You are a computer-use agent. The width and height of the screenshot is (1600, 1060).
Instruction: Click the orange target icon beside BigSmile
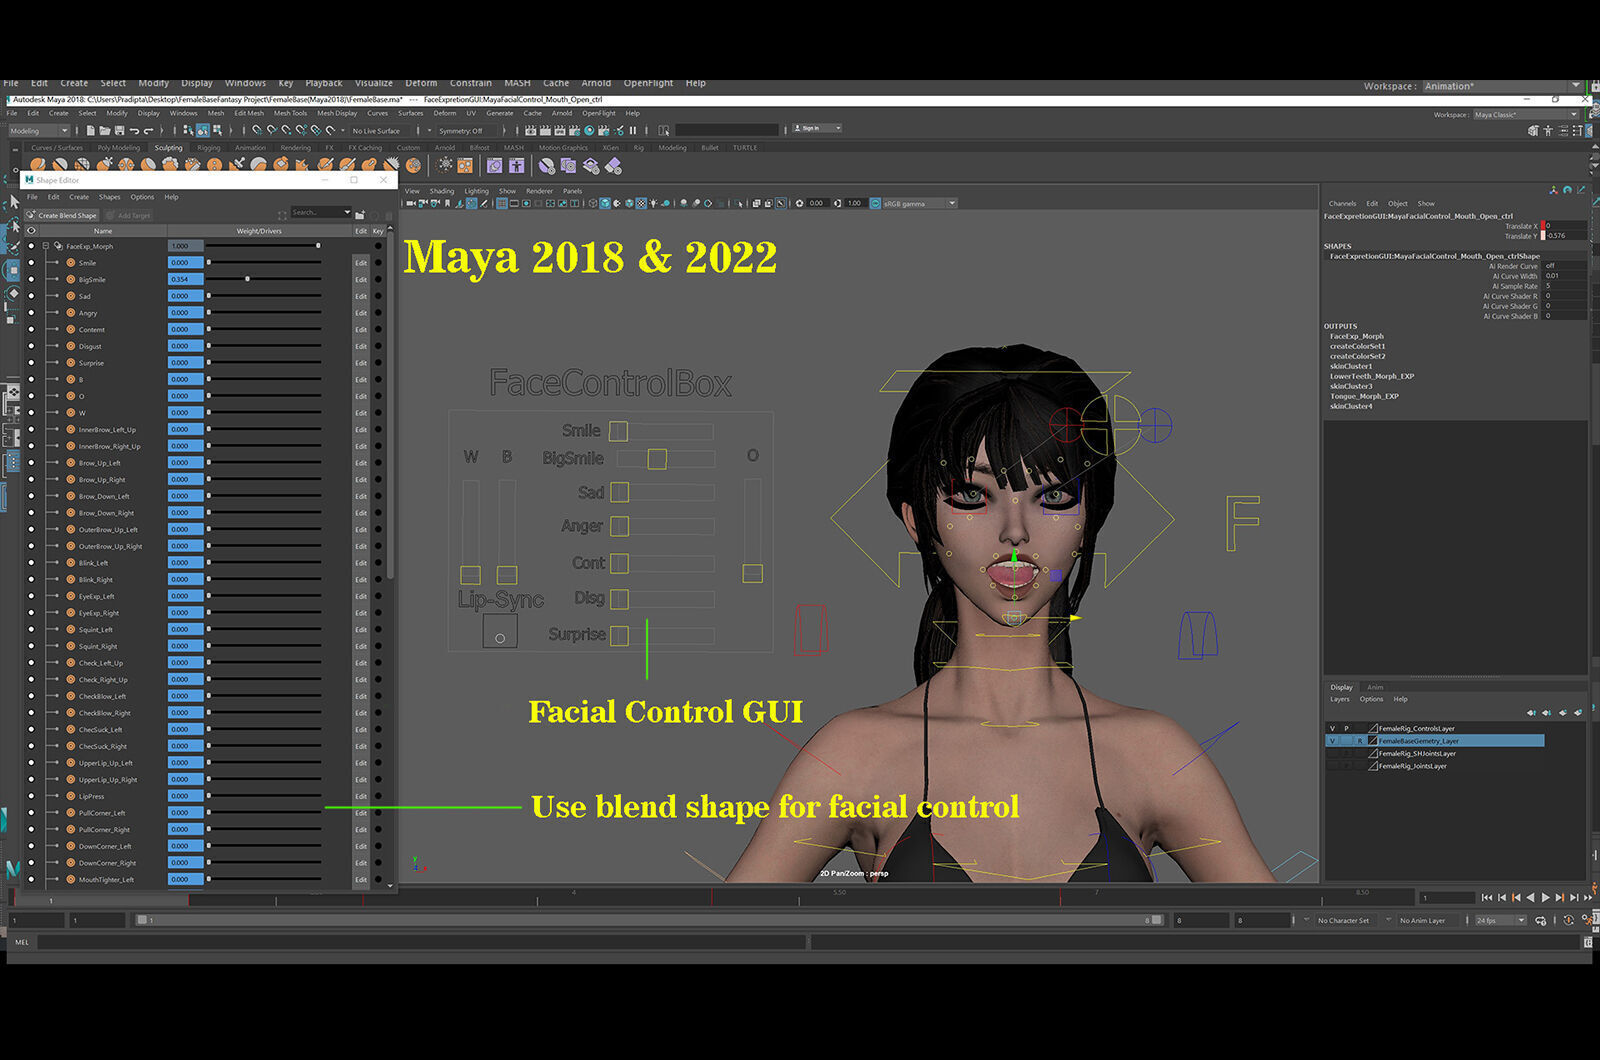click(x=70, y=279)
